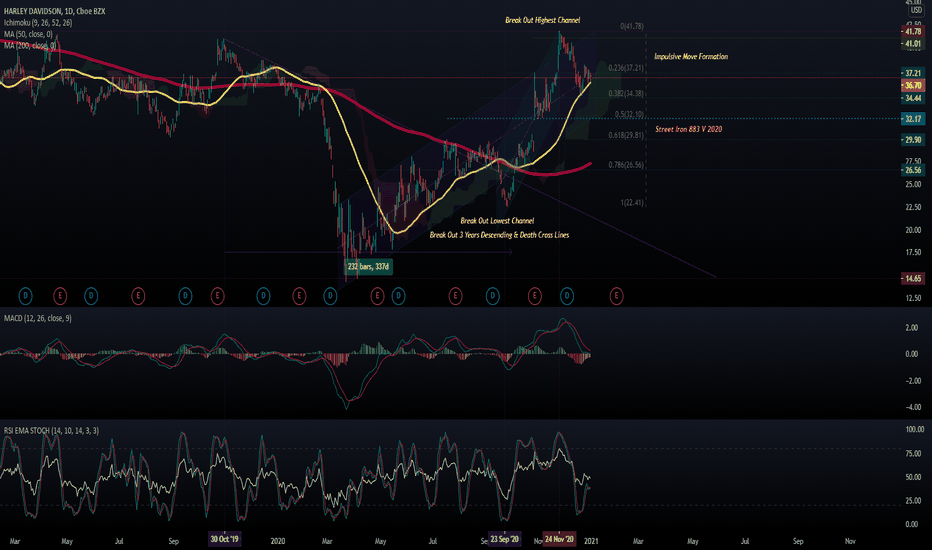Click the December 2019 dividend D marker
Screen dimensions: 932x550
click(x=263, y=296)
